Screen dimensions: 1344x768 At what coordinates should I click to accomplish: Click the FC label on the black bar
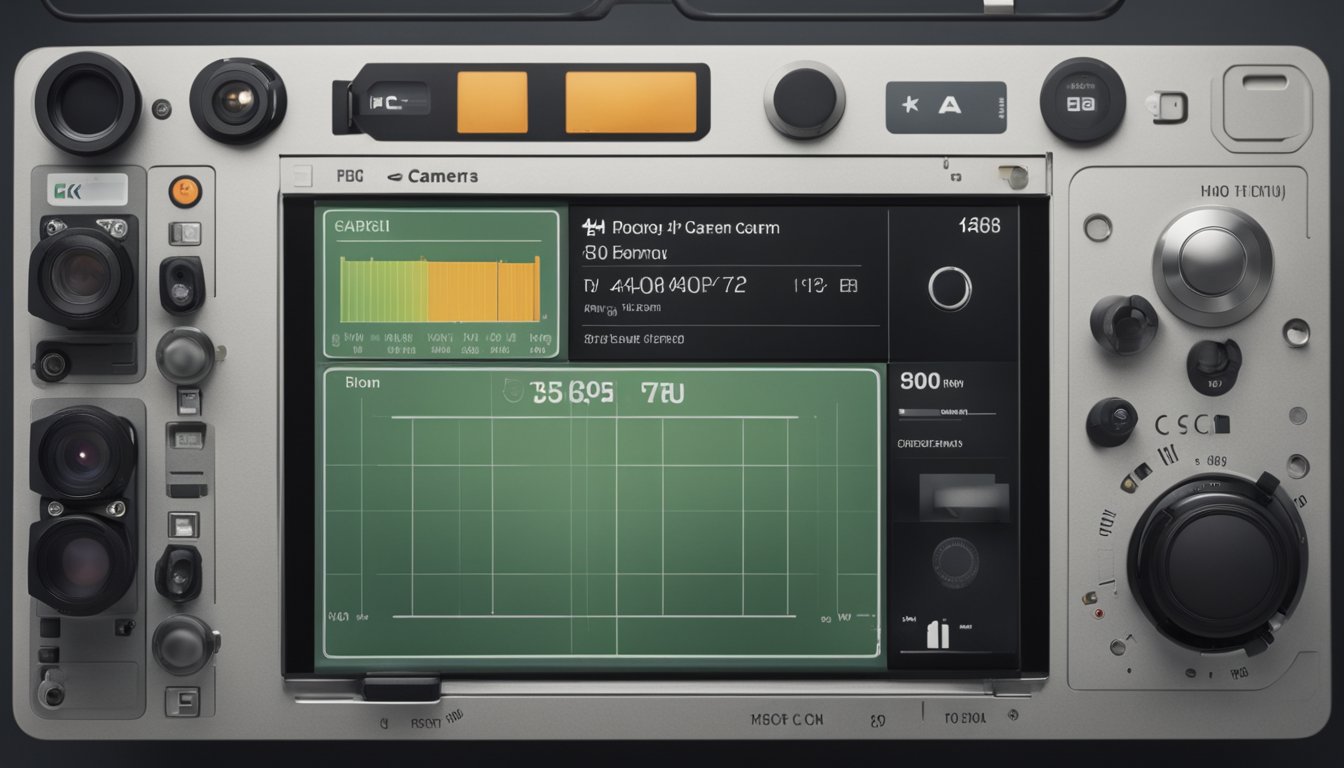point(385,101)
